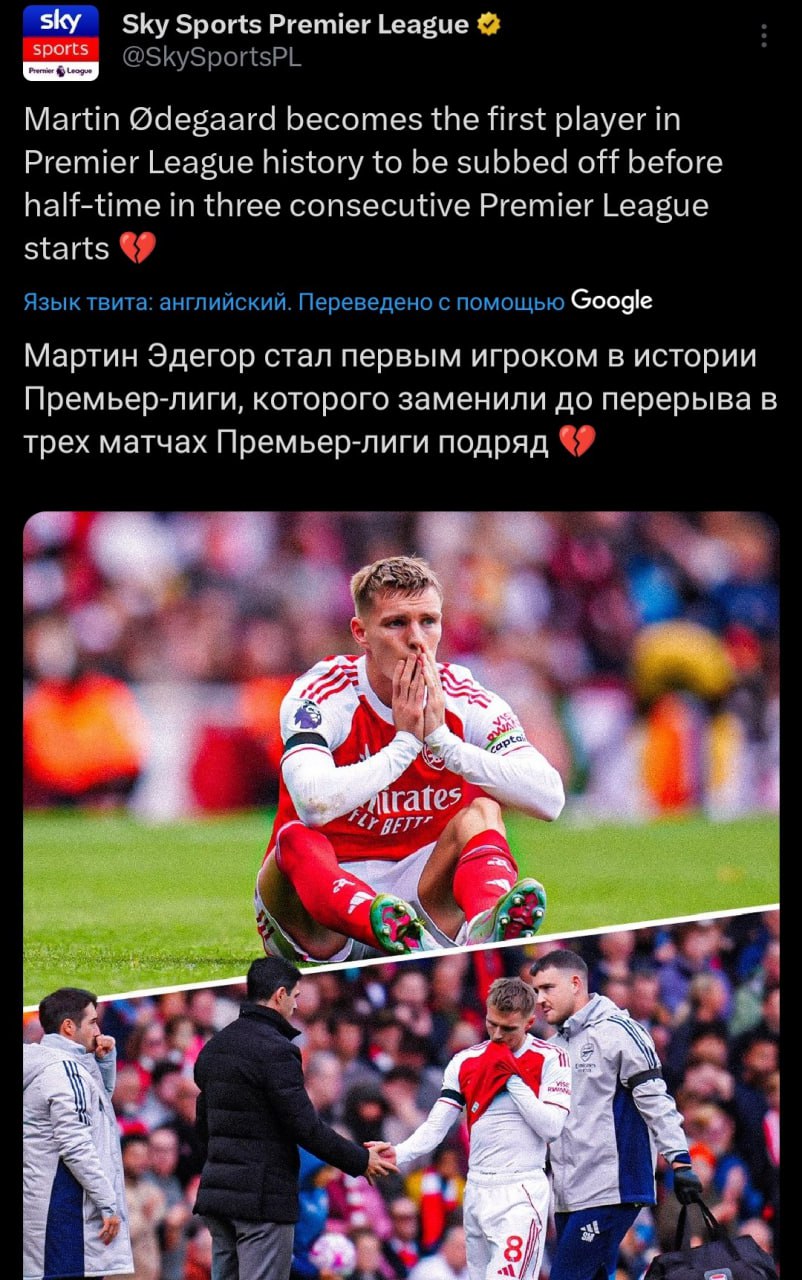
Task: Tap the 'Язык твита: английский' label
Action: click(x=156, y=302)
